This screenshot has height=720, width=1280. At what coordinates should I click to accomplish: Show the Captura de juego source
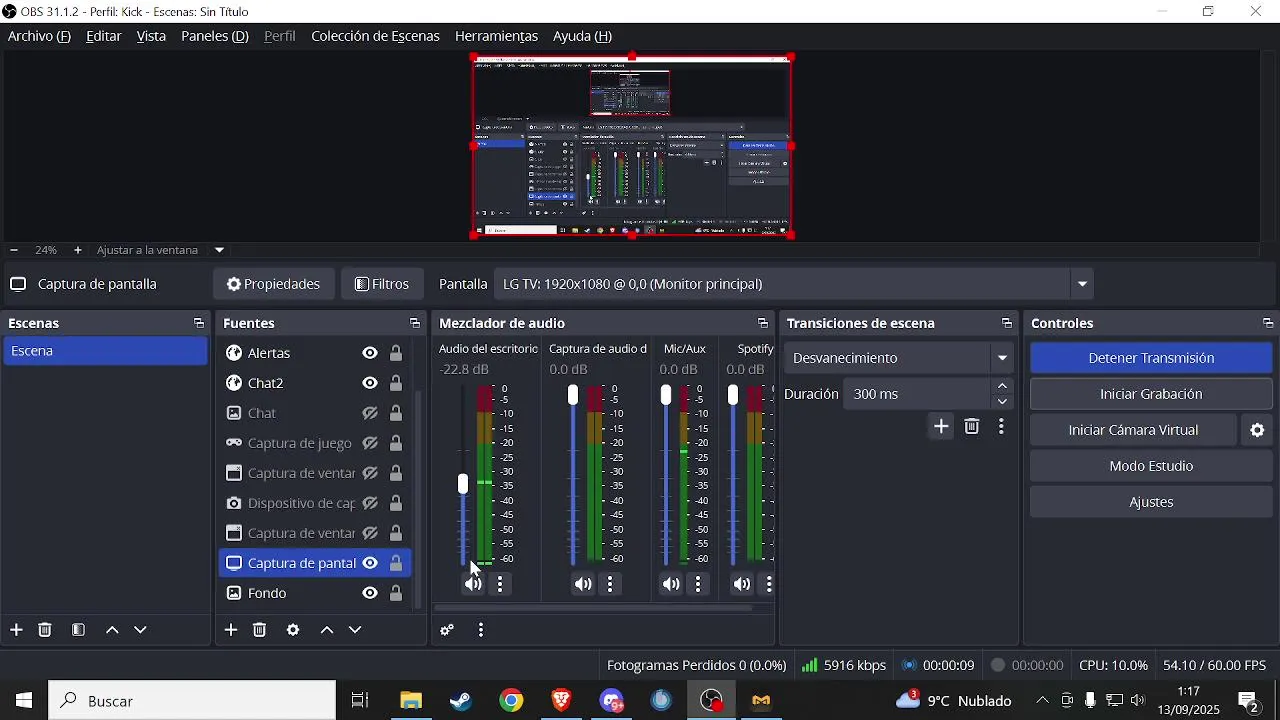pos(370,443)
